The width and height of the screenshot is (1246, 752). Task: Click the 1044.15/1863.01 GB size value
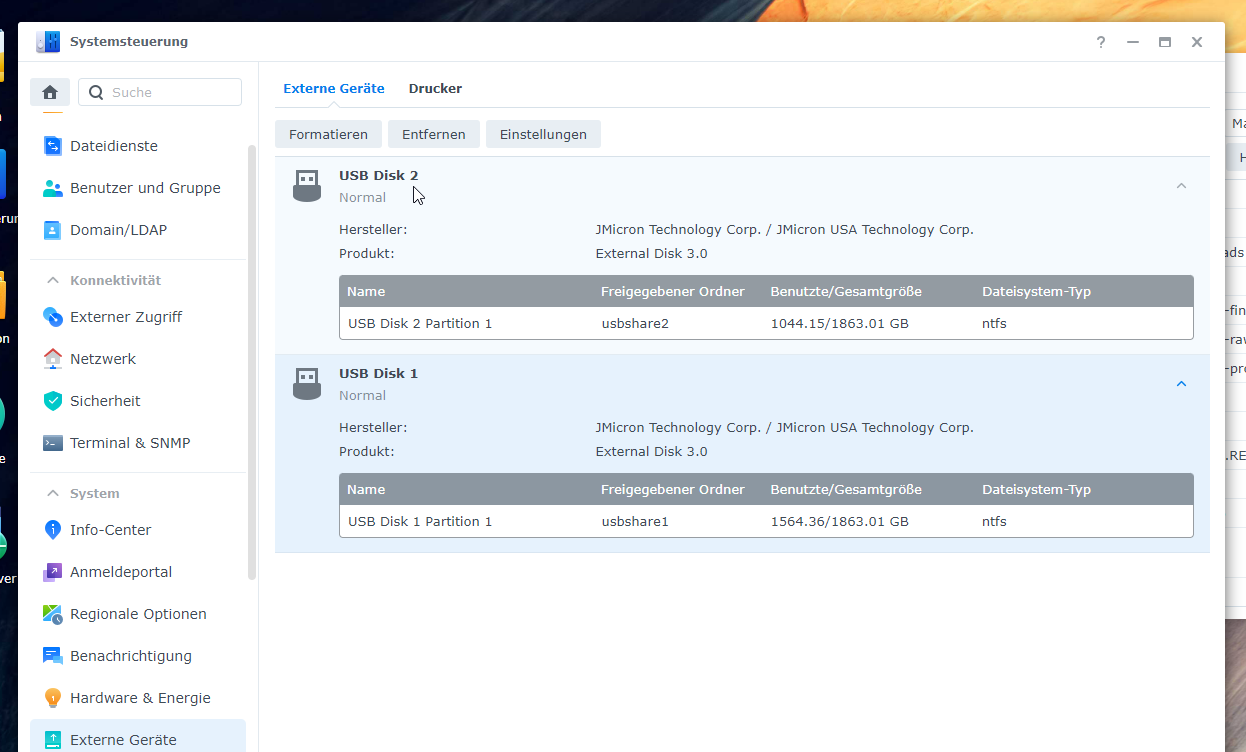840,323
